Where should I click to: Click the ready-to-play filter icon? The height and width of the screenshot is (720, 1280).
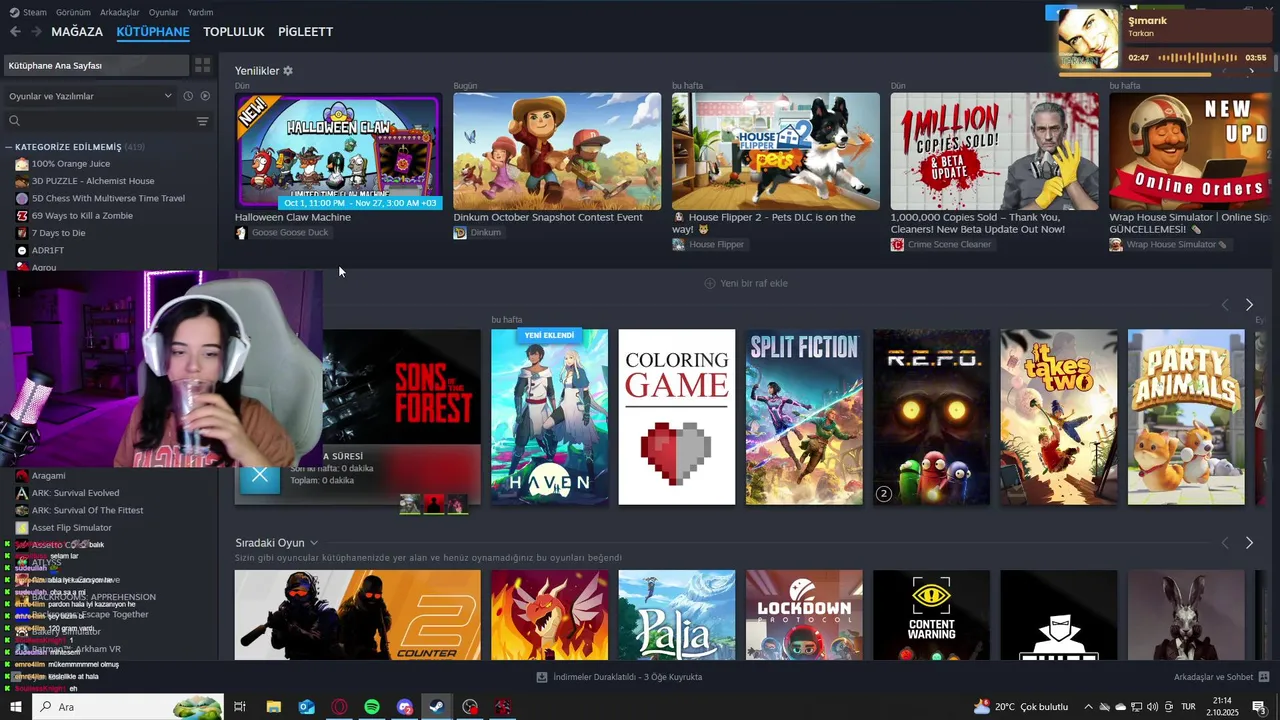(x=205, y=96)
